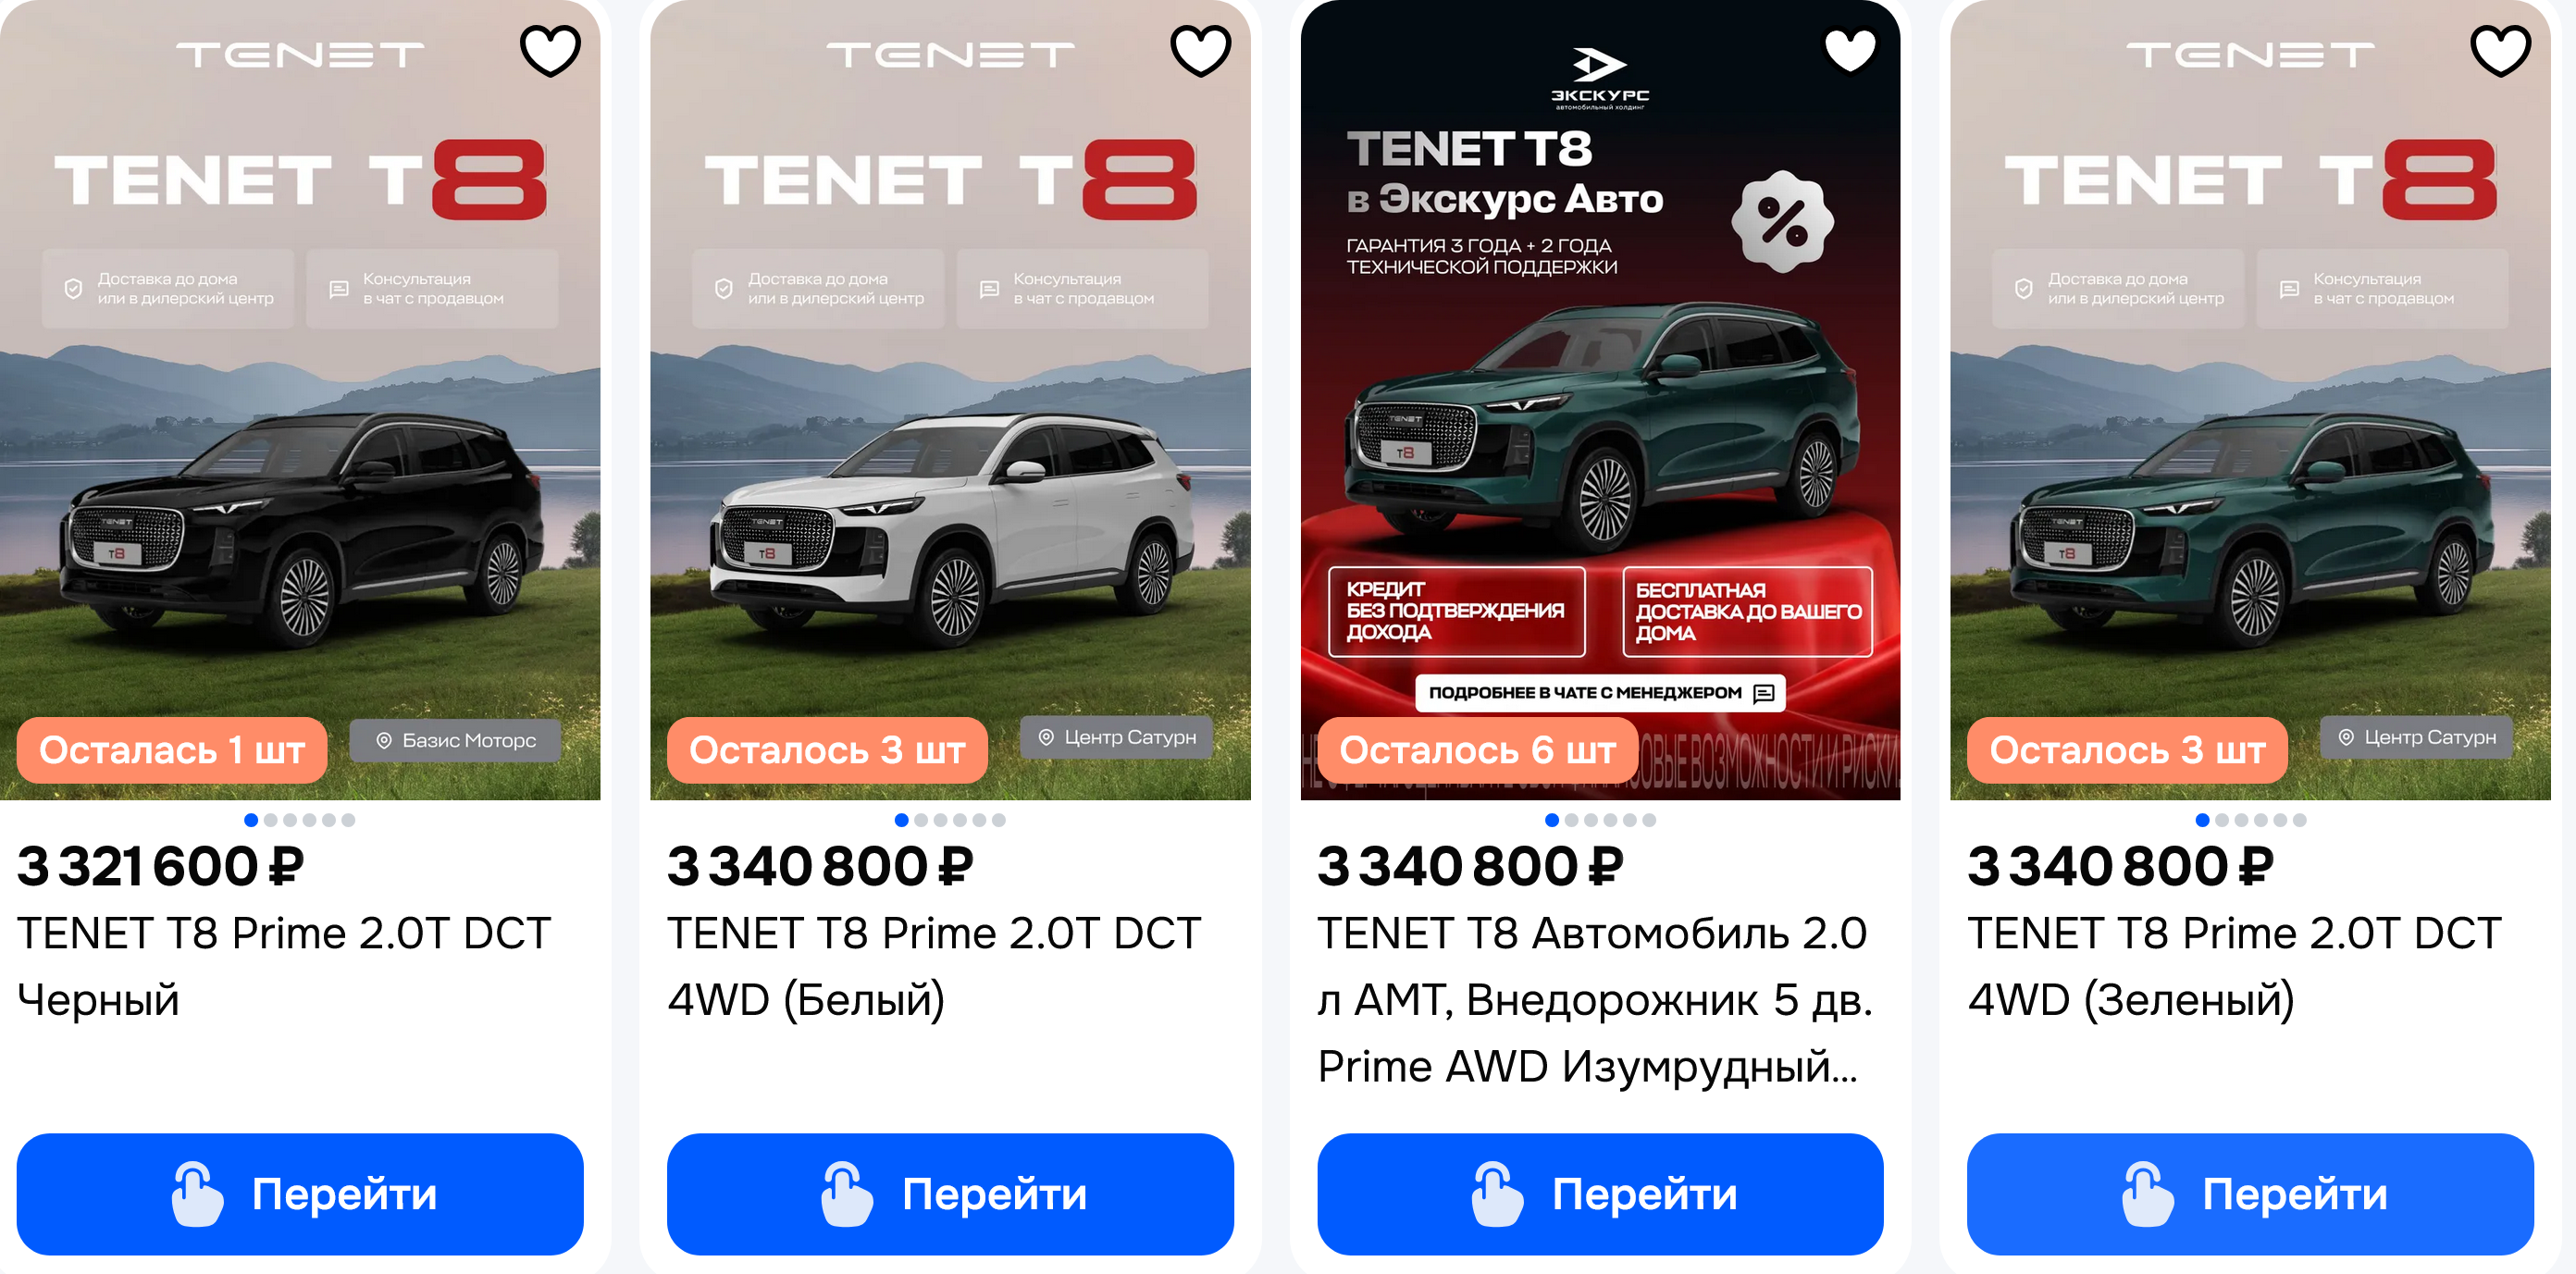Click Осталась 1 шт stock badge
The width and height of the screenshot is (2576, 1274).
coord(172,750)
